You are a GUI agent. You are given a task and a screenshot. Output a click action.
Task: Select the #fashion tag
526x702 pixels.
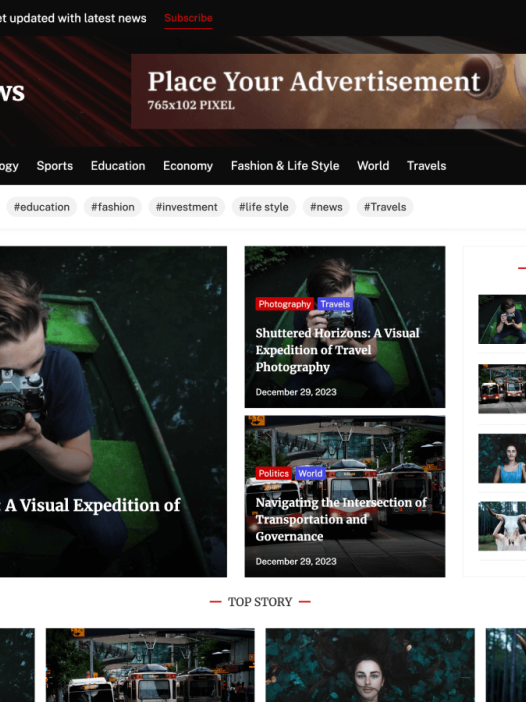point(113,207)
